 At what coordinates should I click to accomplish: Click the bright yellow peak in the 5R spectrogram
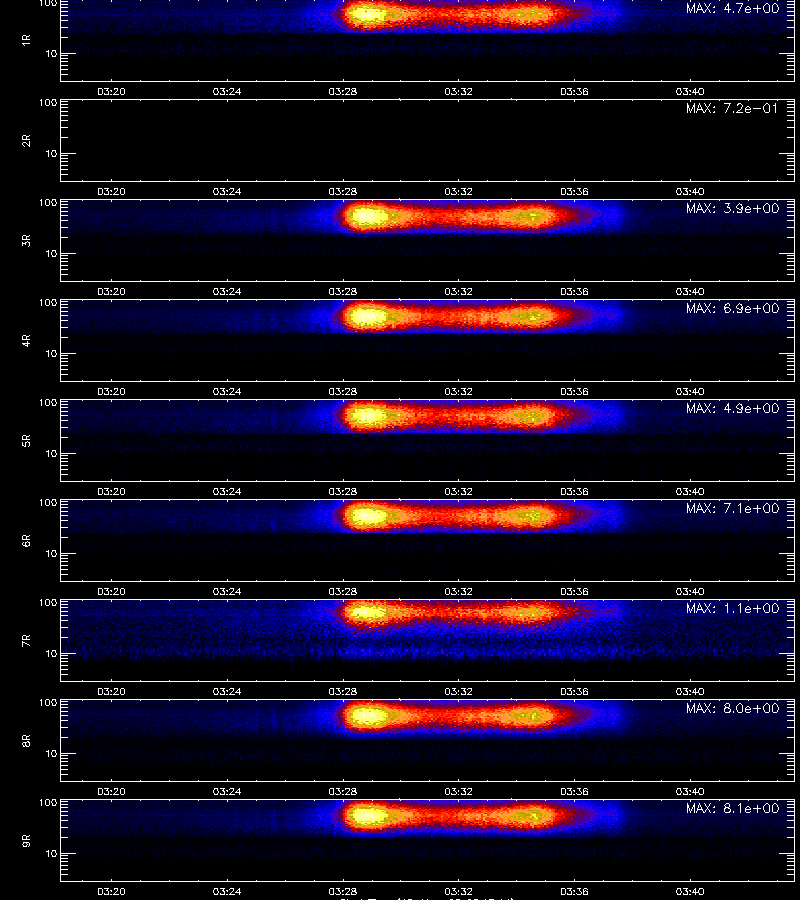tap(367, 416)
